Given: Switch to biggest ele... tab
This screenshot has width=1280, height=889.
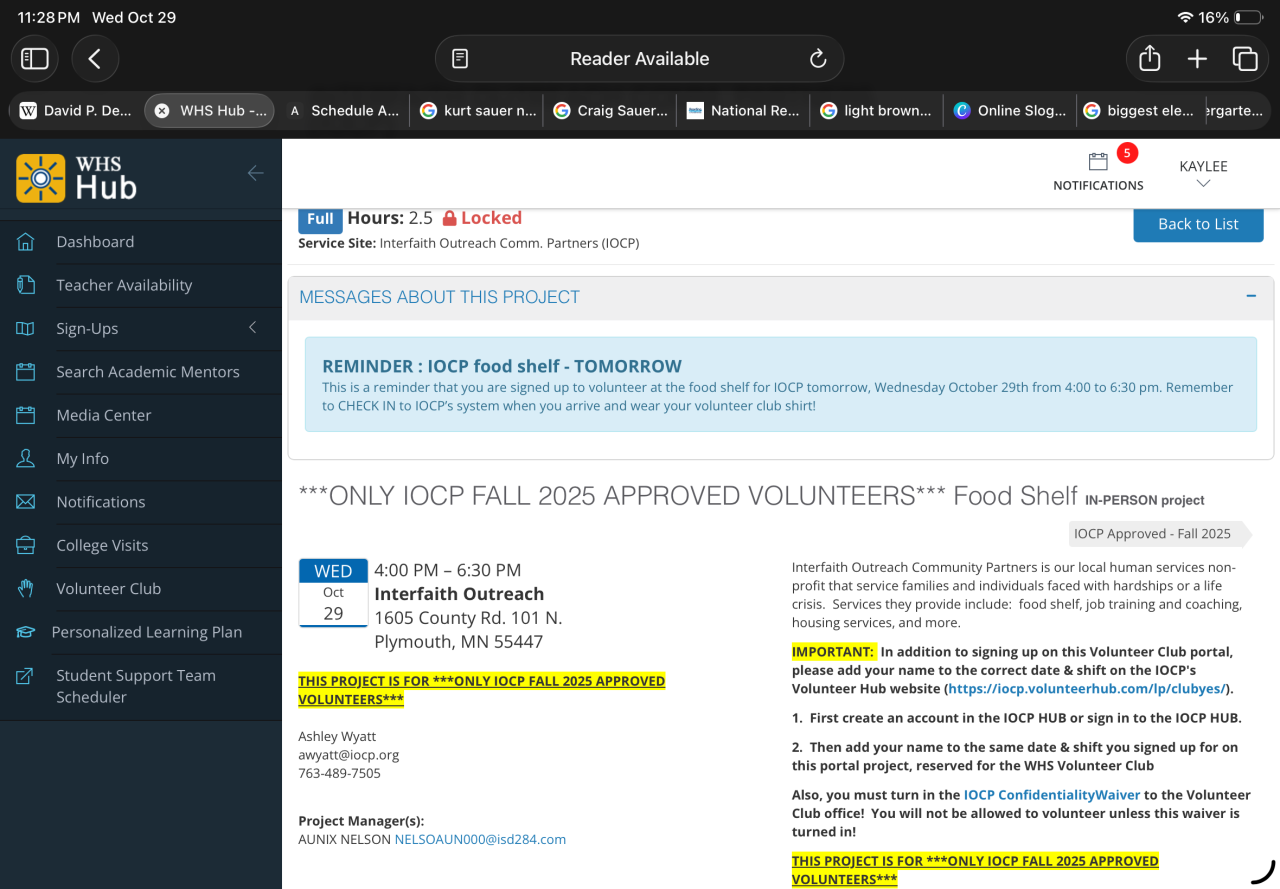Looking at the screenshot, I should (x=1140, y=111).
